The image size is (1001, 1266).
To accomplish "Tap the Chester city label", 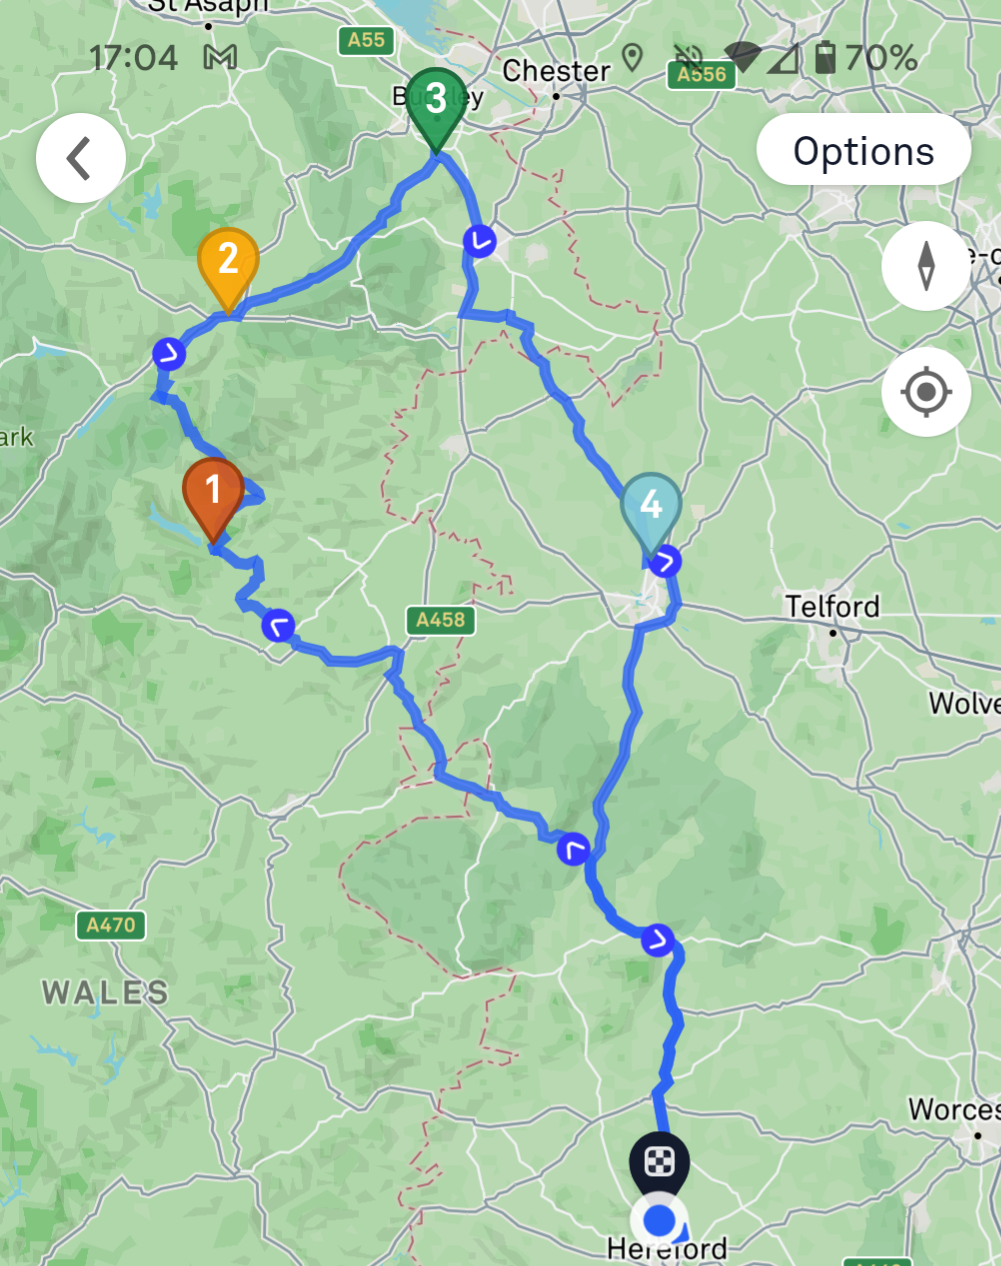I will 556,71.
